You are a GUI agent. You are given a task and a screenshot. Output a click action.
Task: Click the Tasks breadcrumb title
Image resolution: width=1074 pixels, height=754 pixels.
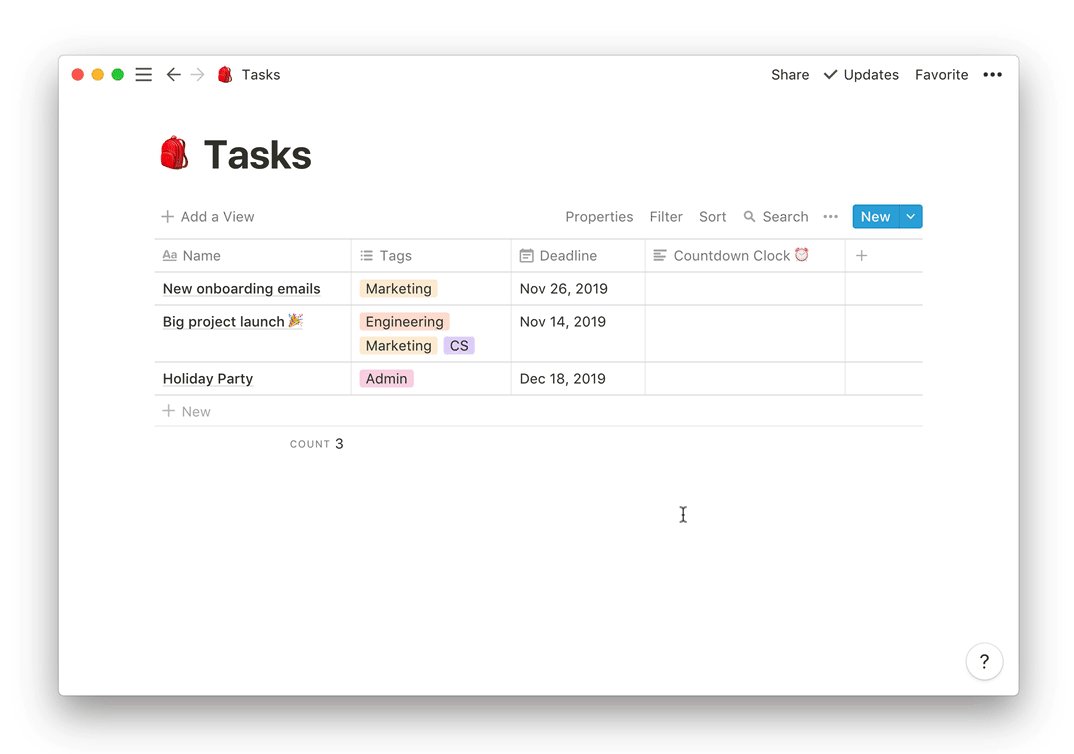(261, 75)
